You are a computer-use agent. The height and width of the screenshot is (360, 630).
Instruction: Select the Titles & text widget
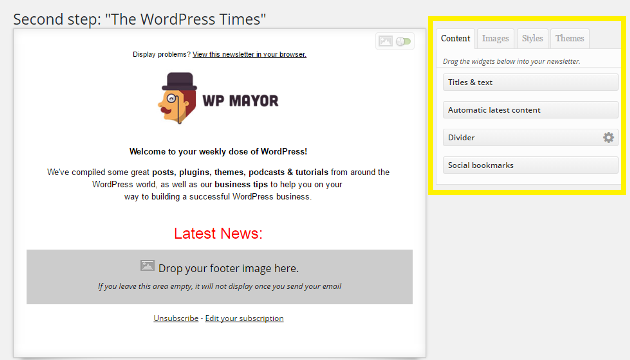530,82
